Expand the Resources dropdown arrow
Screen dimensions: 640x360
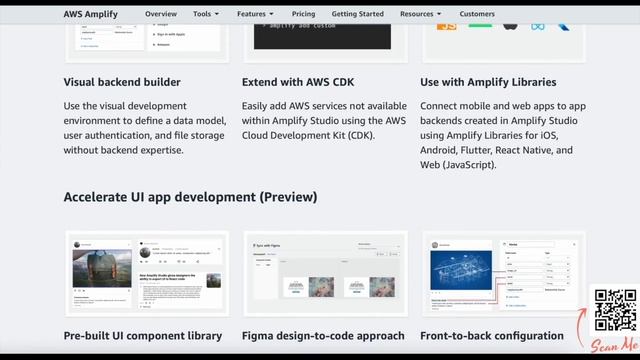coord(439,14)
